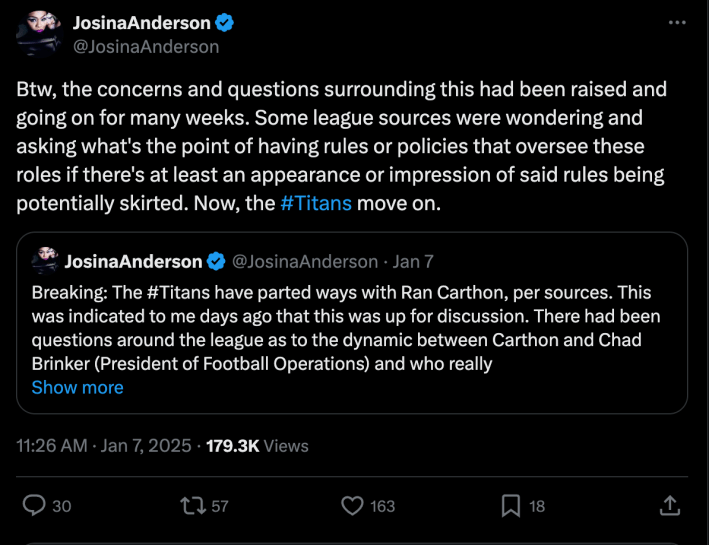709x545 pixels.
Task: Open the reply icon on the tweet
Action: (33, 506)
